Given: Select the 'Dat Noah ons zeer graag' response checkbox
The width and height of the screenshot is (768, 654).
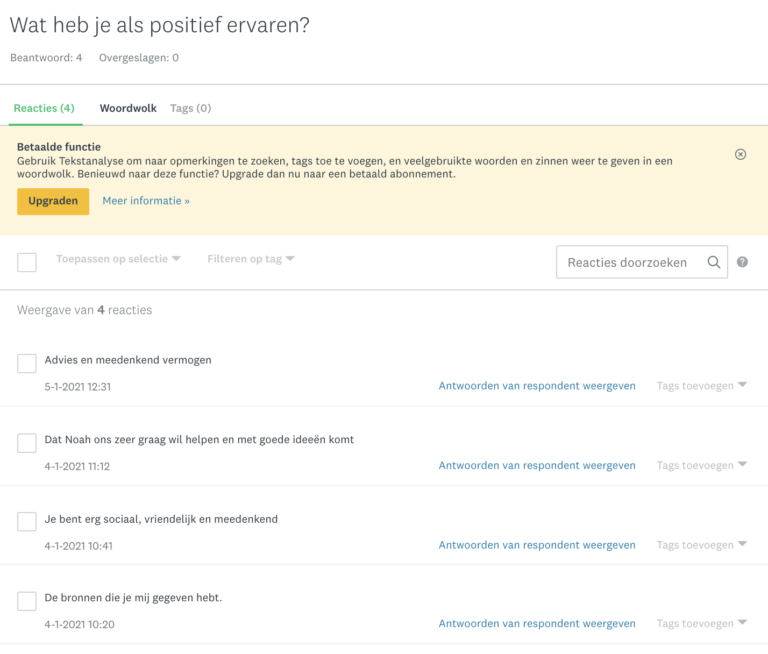Looking at the screenshot, I should pos(27,443).
